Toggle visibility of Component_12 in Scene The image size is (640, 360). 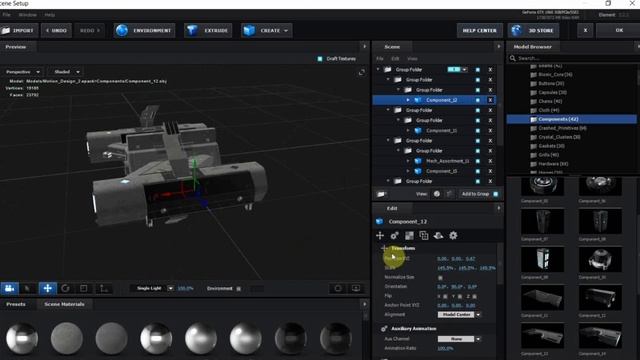[x=478, y=100]
